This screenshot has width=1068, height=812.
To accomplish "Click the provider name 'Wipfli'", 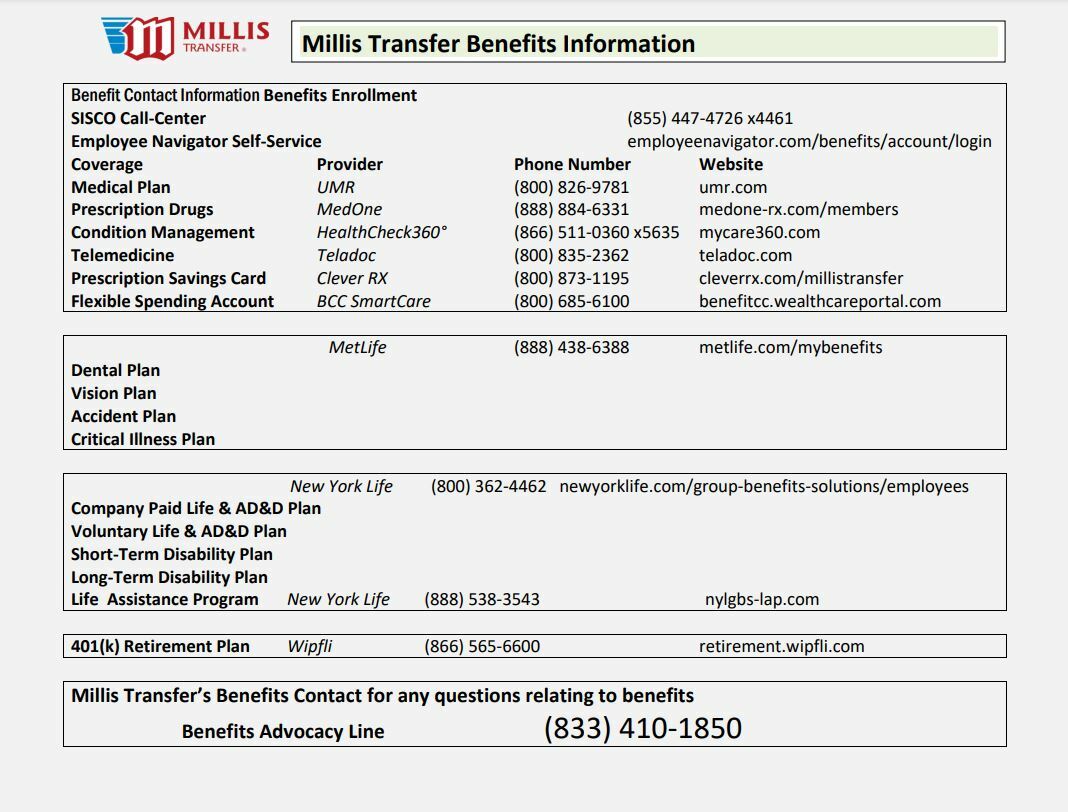I will tap(310, 646).
